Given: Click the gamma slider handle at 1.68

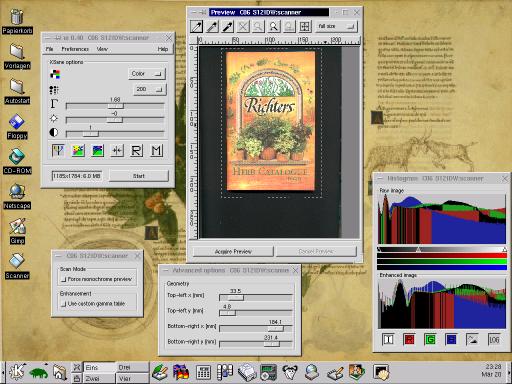Looking at the screenshot, I should point(115,106).
